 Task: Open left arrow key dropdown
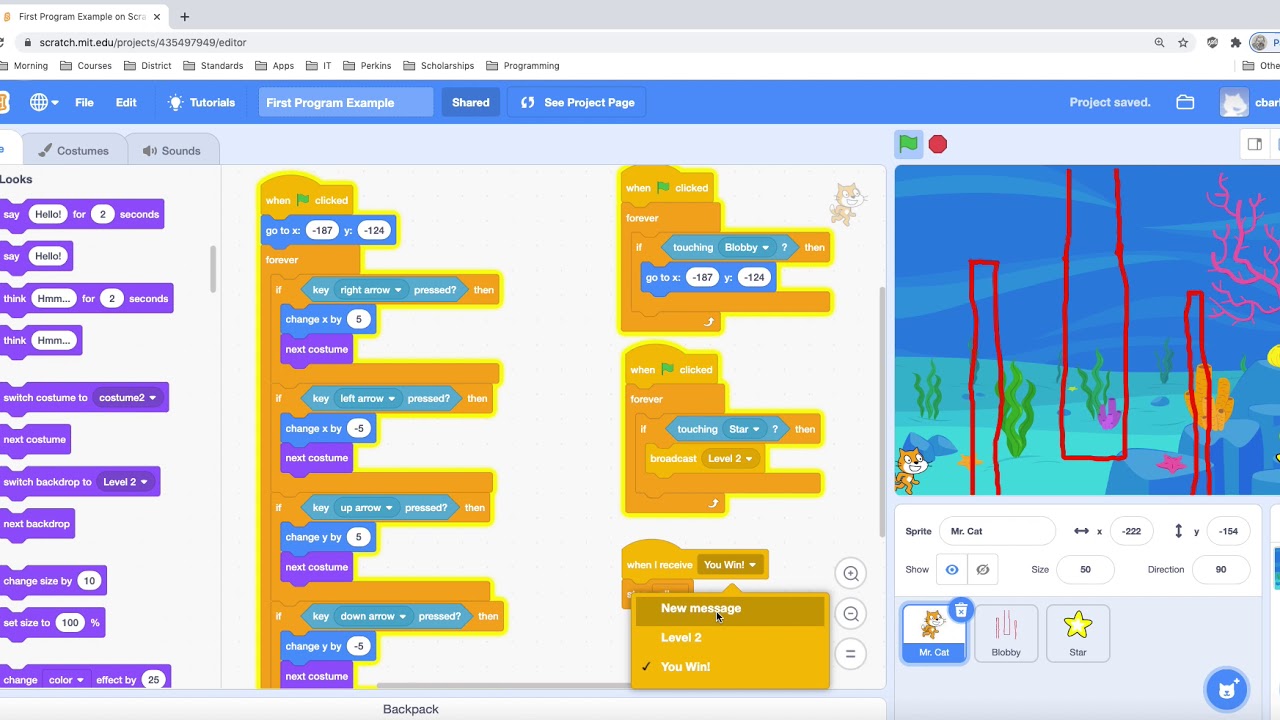(x=367, y=398)
